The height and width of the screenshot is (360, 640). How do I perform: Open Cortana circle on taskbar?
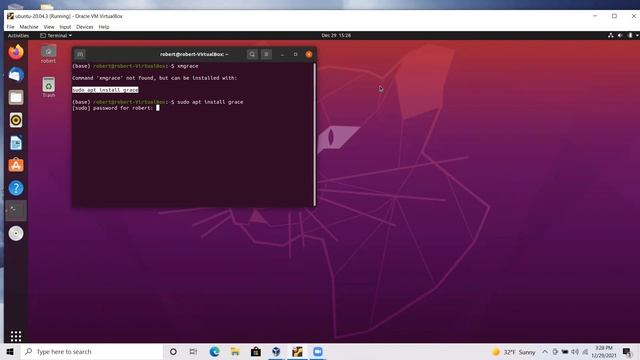(x=173, y=351)
